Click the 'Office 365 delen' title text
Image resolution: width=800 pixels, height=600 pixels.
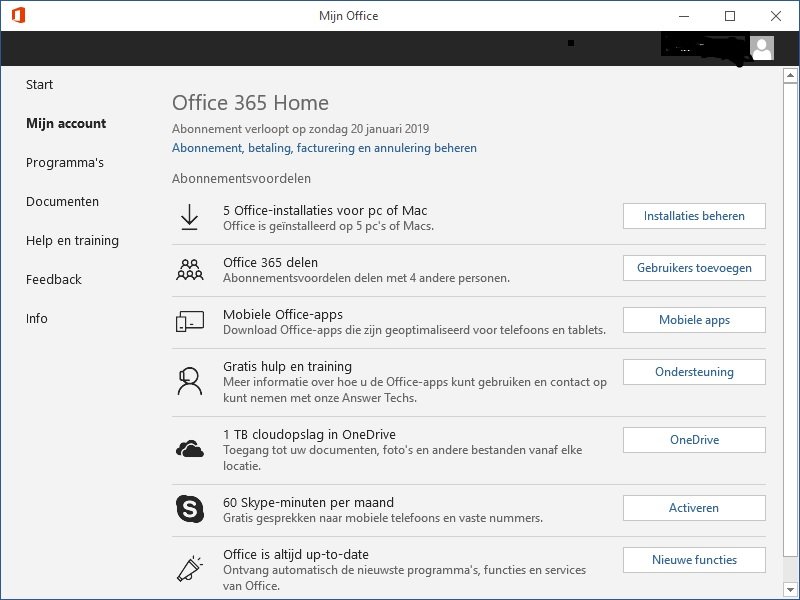[270, 262]
